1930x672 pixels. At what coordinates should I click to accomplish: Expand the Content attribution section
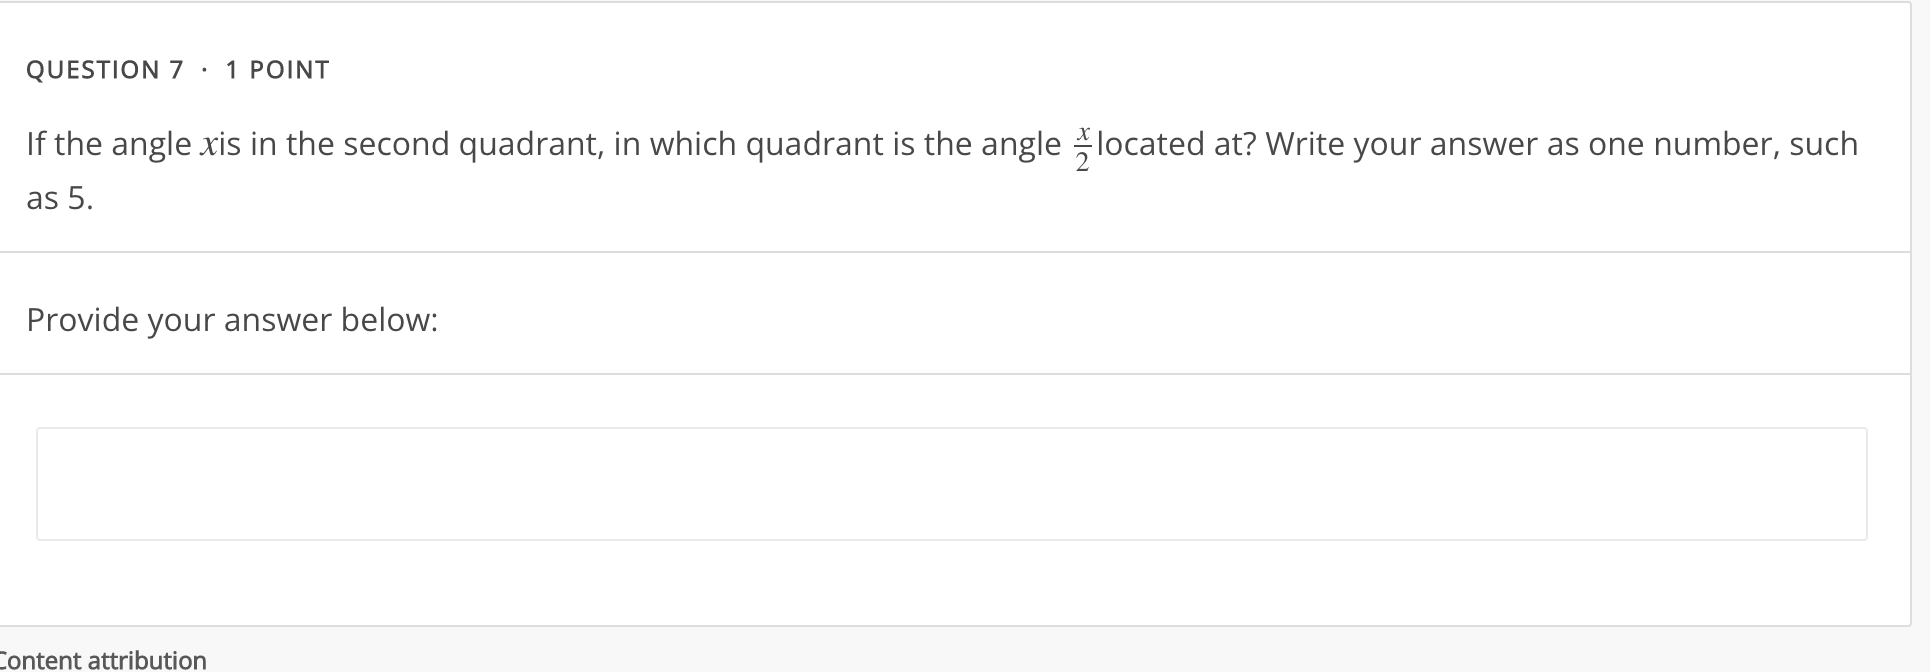103,659
